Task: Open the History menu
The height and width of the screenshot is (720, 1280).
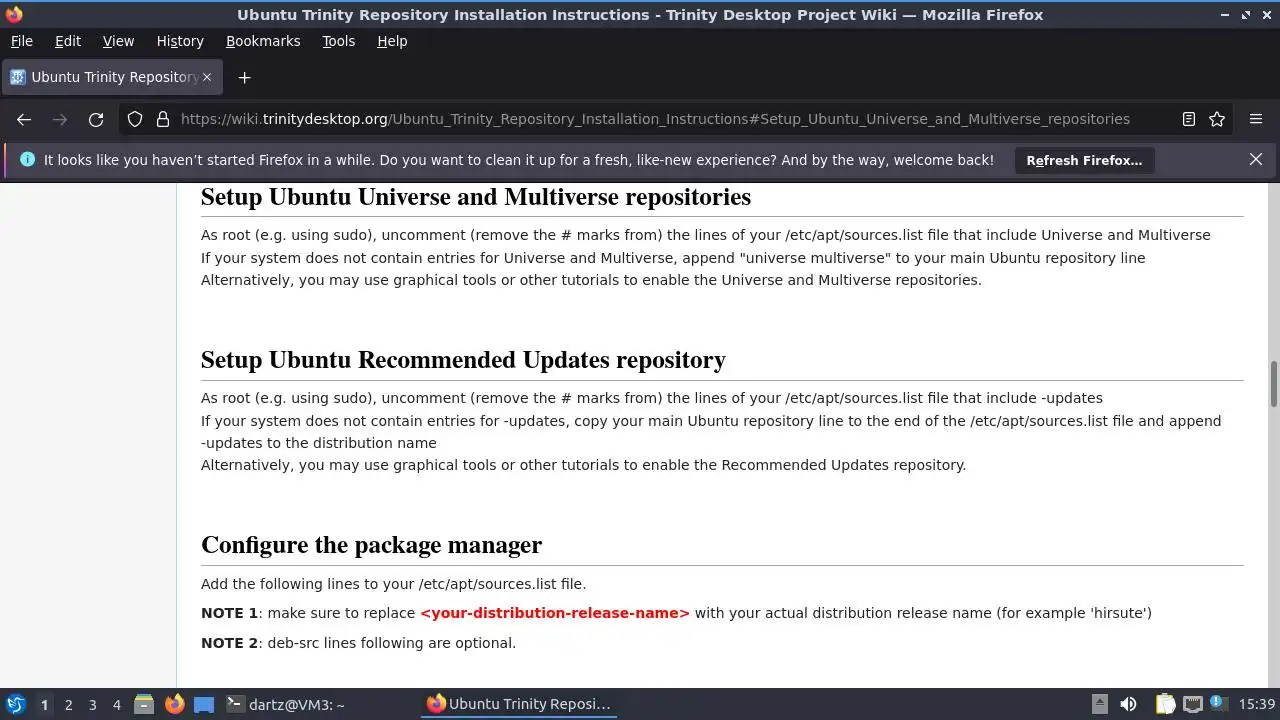Action: tap(180, 41)
